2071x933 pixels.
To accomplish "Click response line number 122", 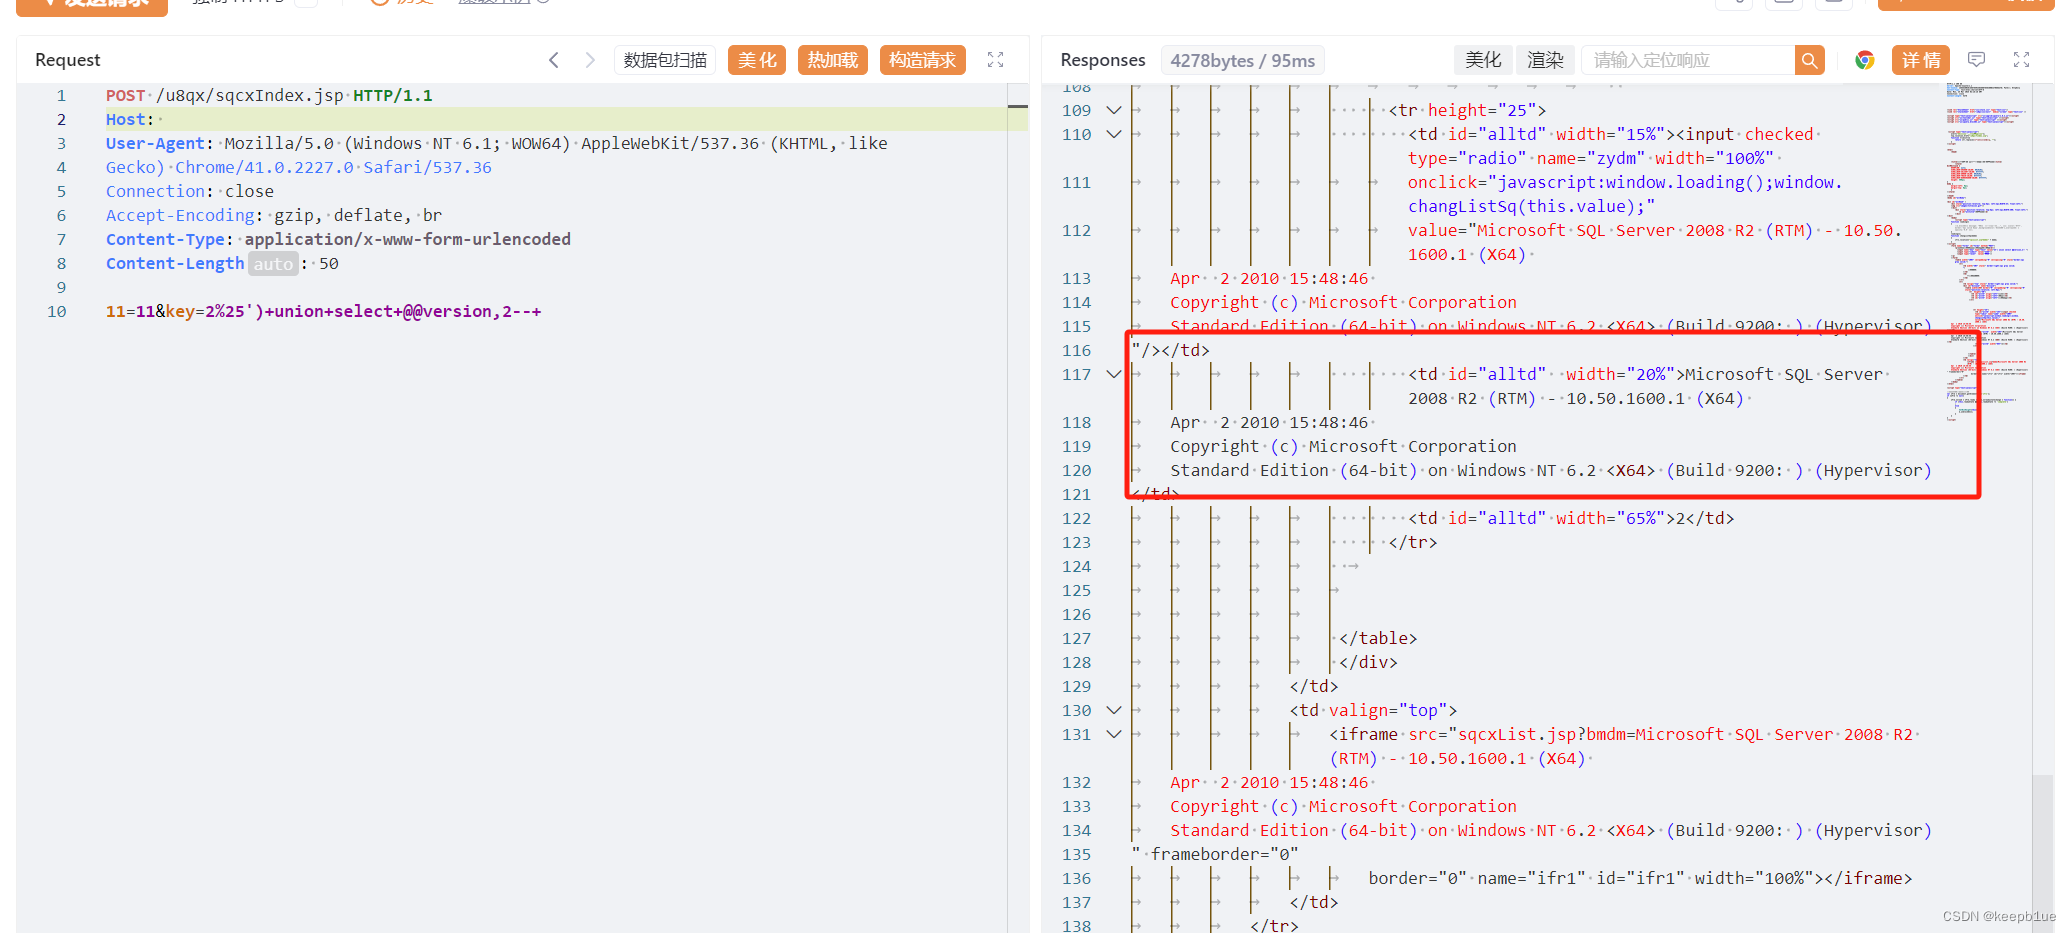I will coord(1076,518).
